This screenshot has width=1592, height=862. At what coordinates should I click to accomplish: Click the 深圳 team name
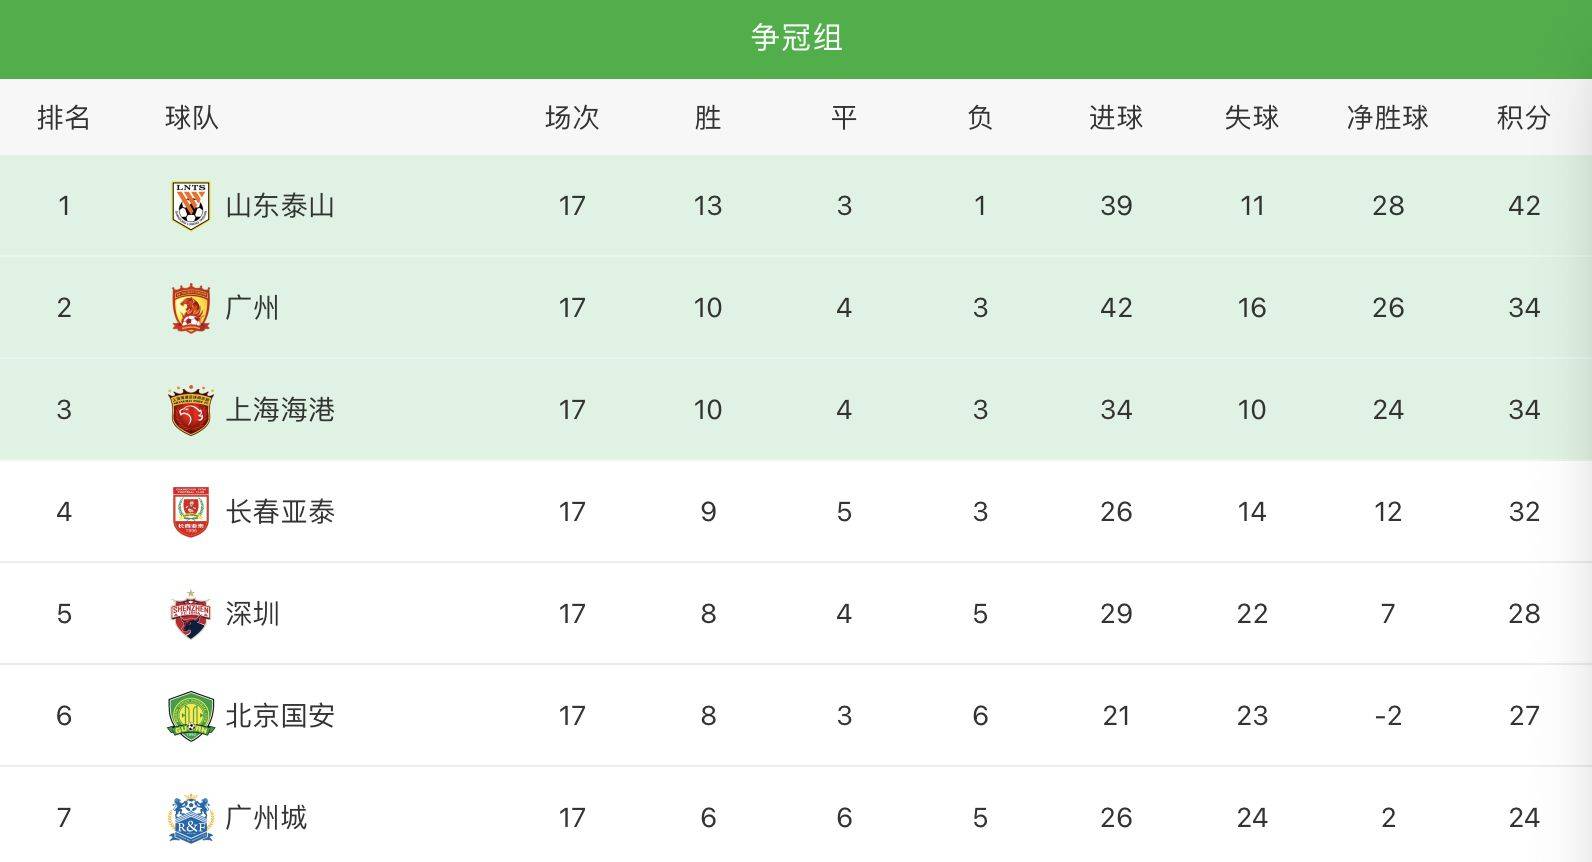(252, 614)
